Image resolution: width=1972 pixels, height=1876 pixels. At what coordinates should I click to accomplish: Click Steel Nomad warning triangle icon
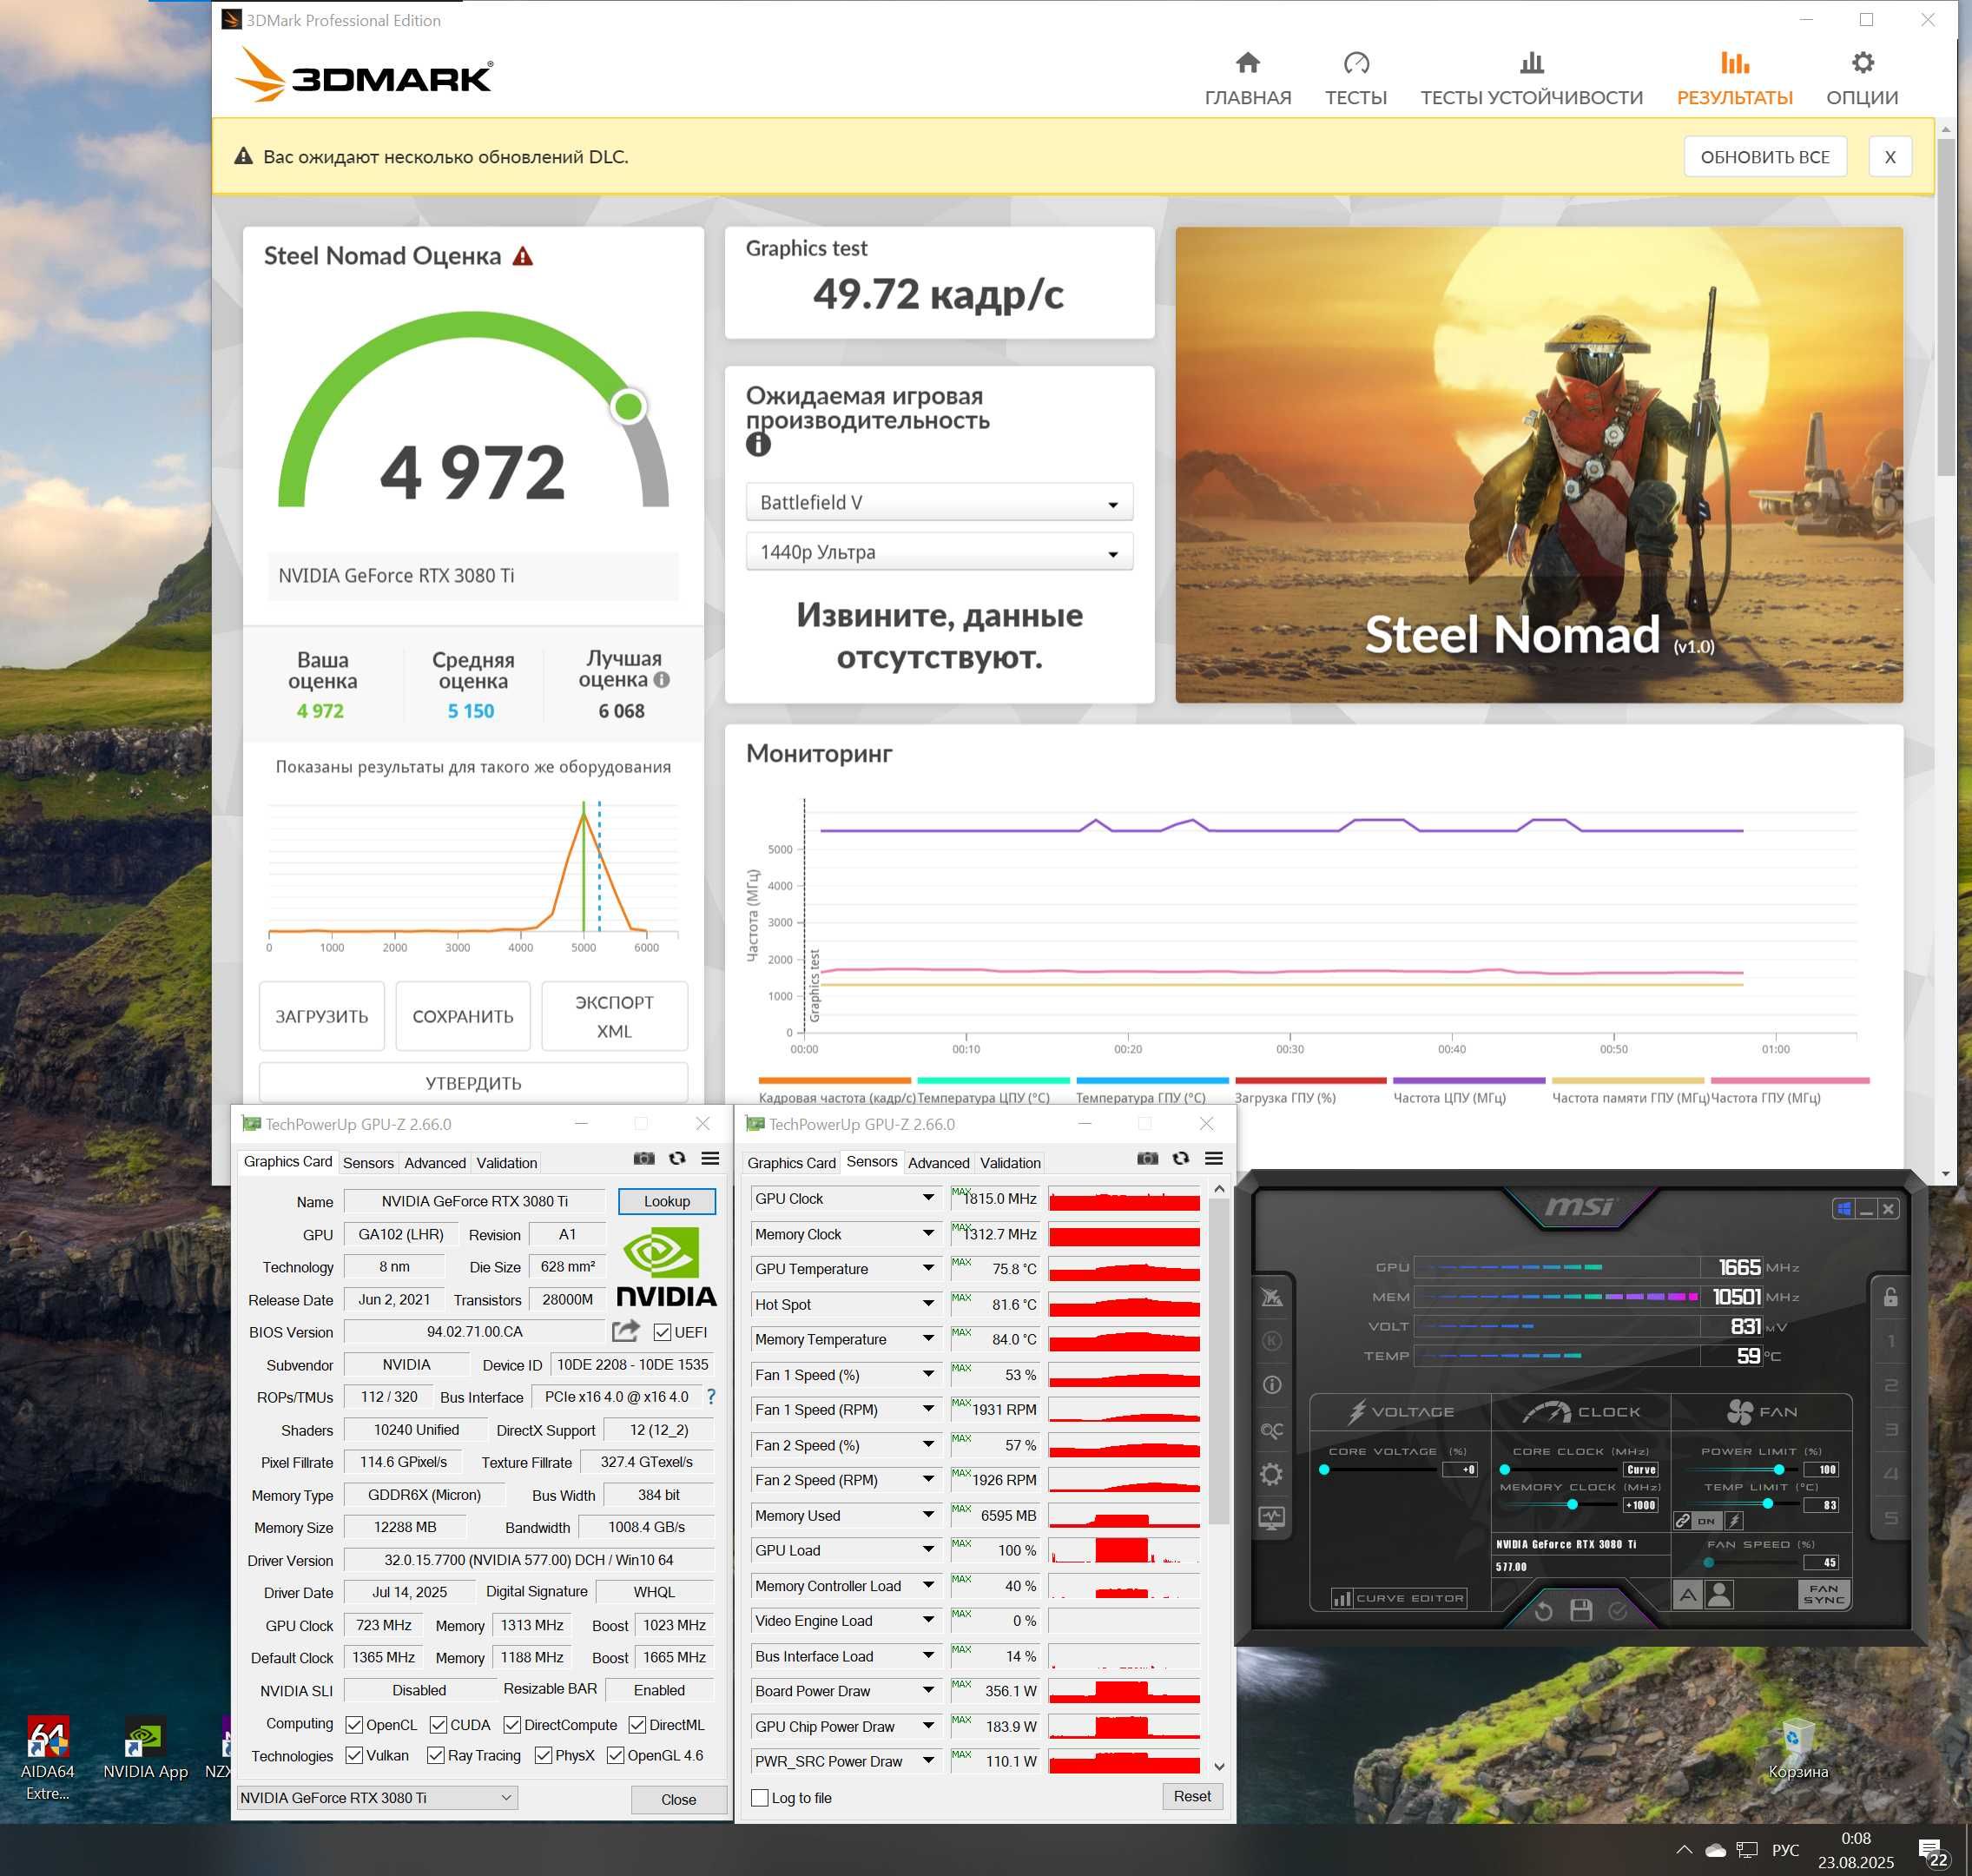click(x=523, y=257)
